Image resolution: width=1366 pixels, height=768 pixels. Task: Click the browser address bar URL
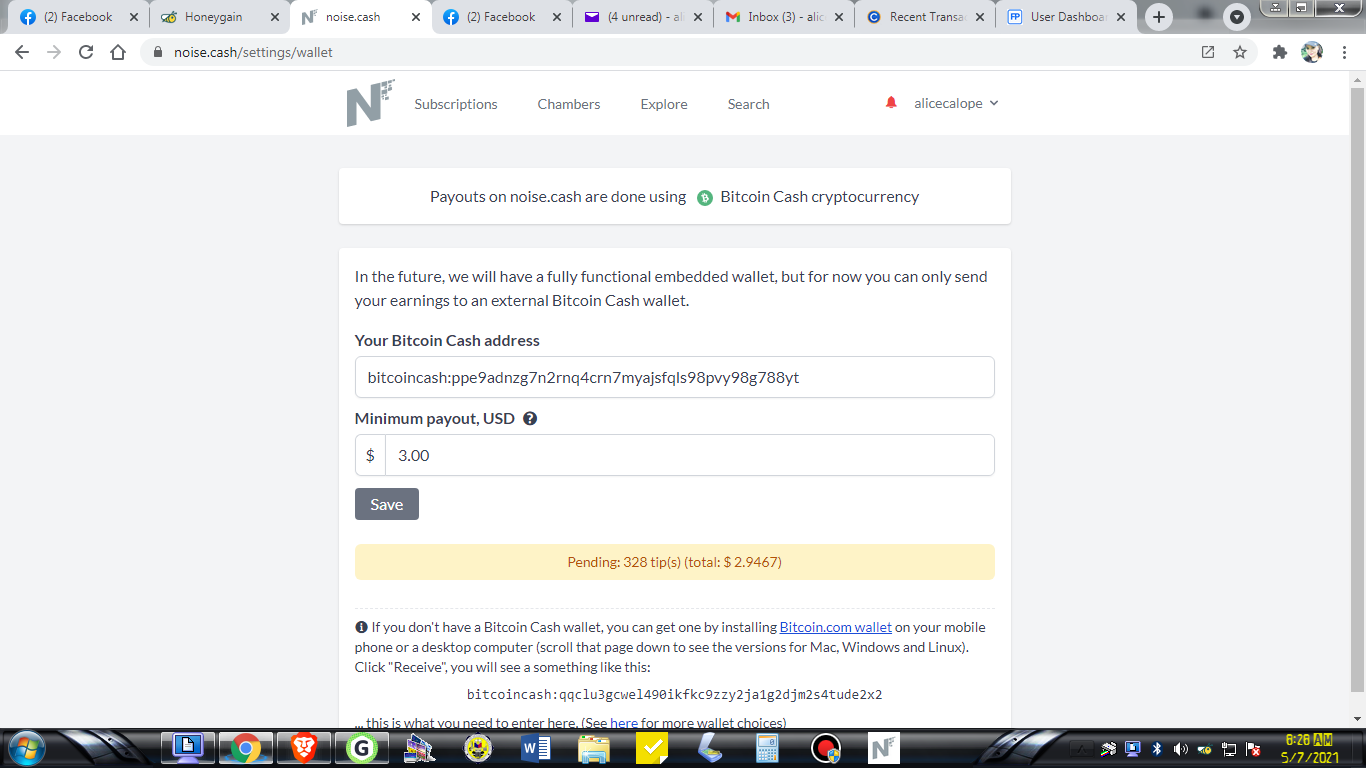click(253, 52)
